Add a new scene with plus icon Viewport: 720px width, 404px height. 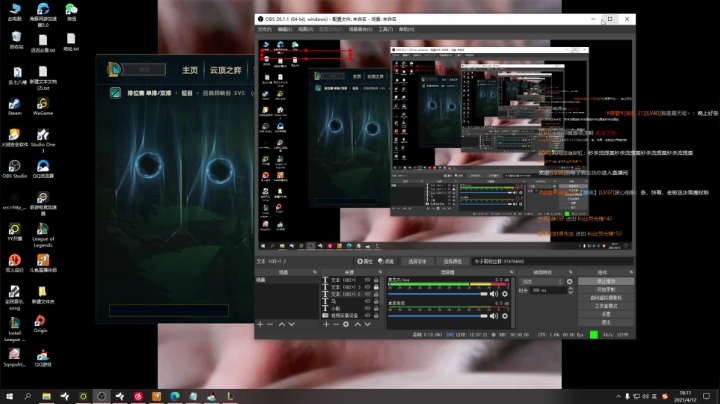point(260,324)
